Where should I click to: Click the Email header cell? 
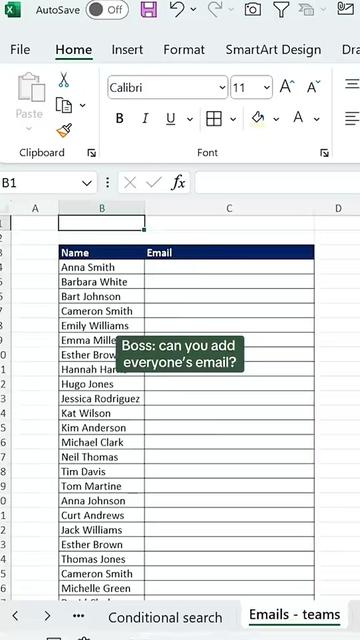pyautogui.click(x=229, y=253)
